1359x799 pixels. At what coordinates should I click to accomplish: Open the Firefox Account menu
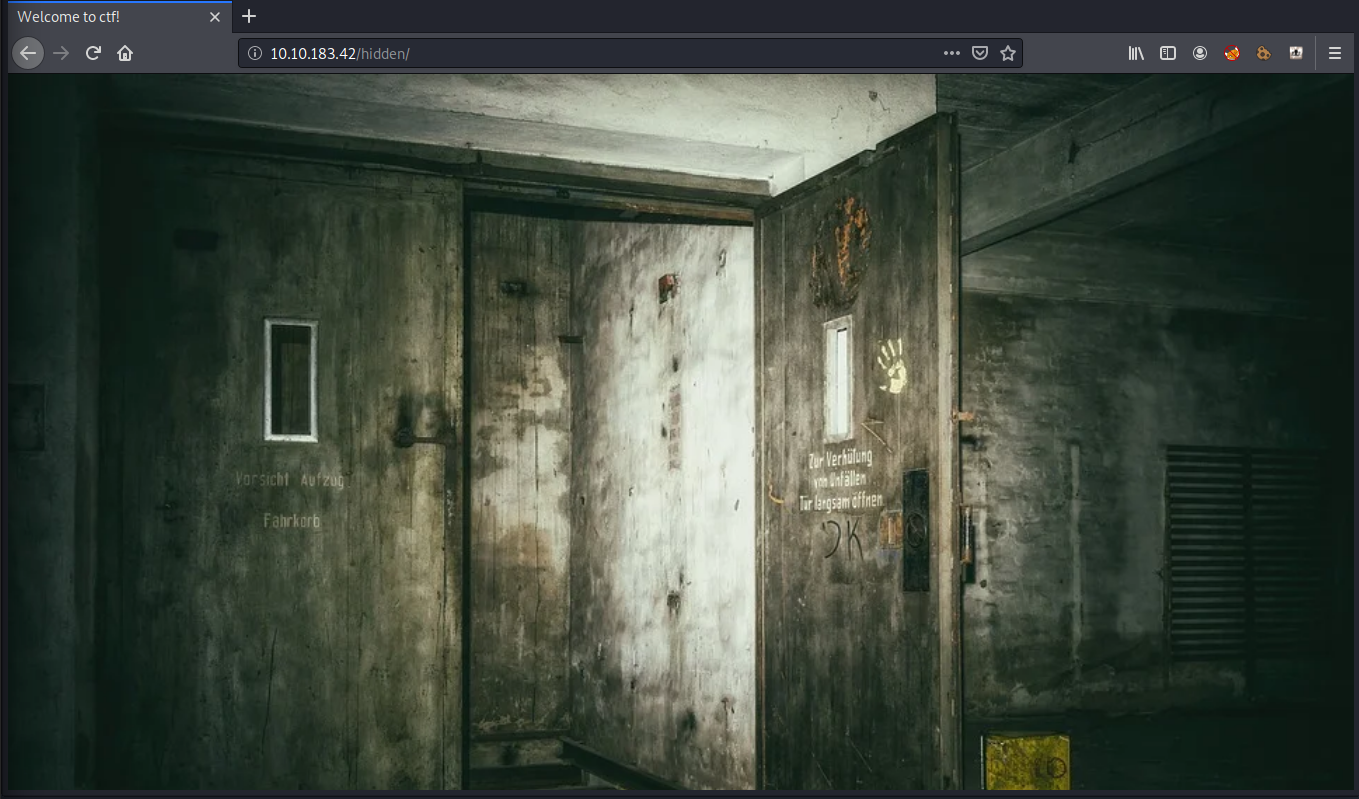[1200, 53]
